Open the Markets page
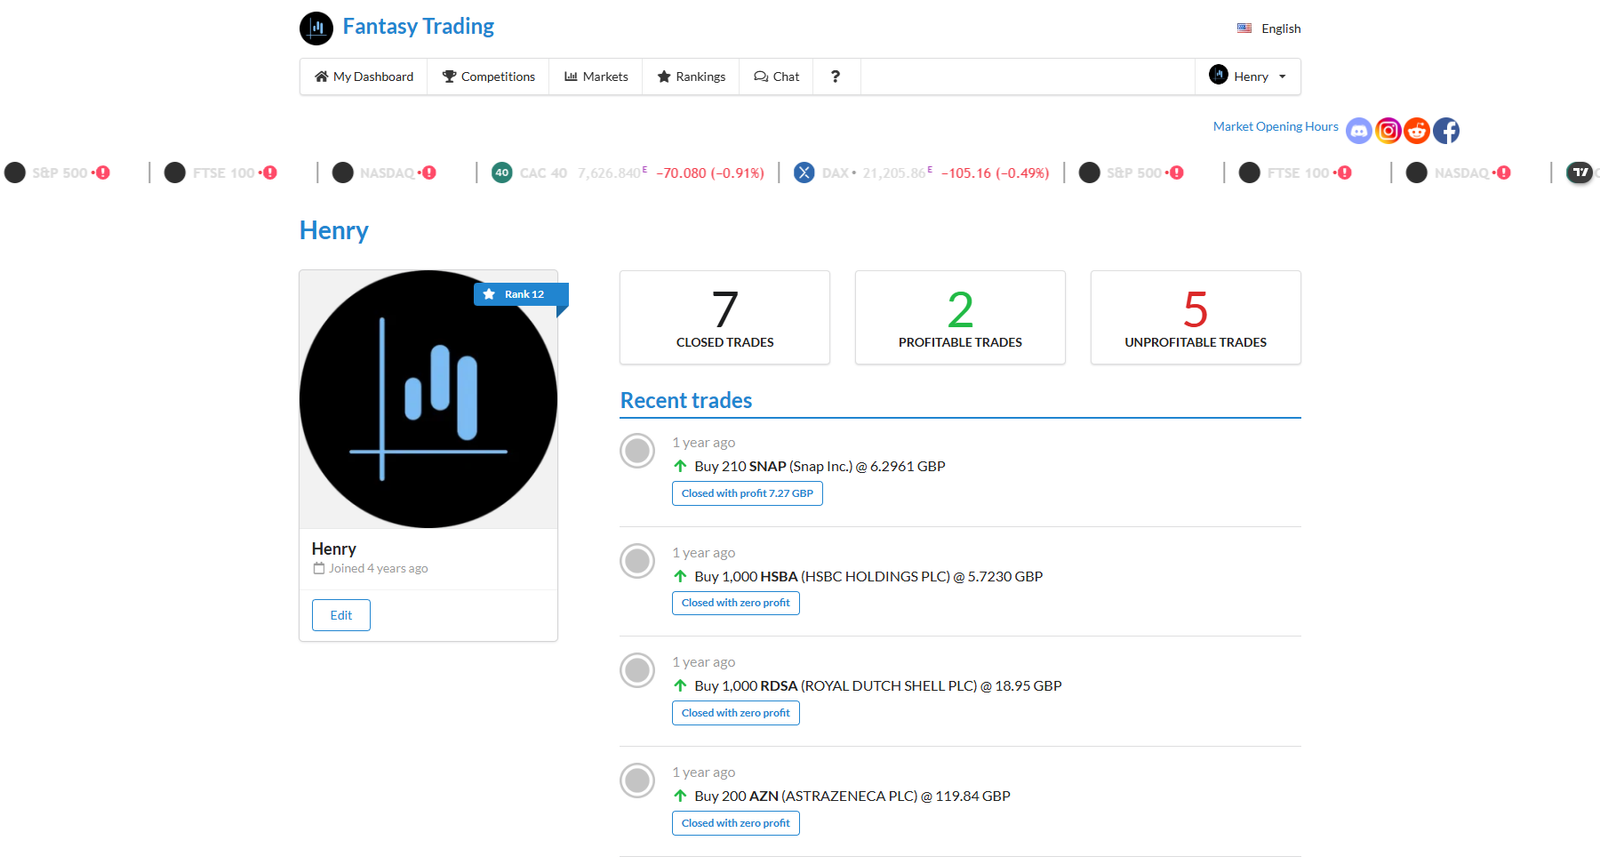 tap(596, 77)
